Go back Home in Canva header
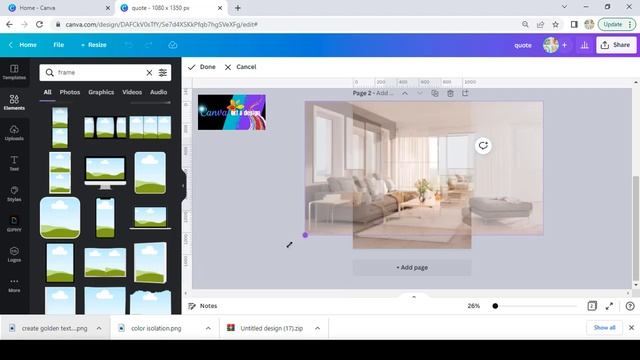Viewport: 640px width, 360px height. 23,45
